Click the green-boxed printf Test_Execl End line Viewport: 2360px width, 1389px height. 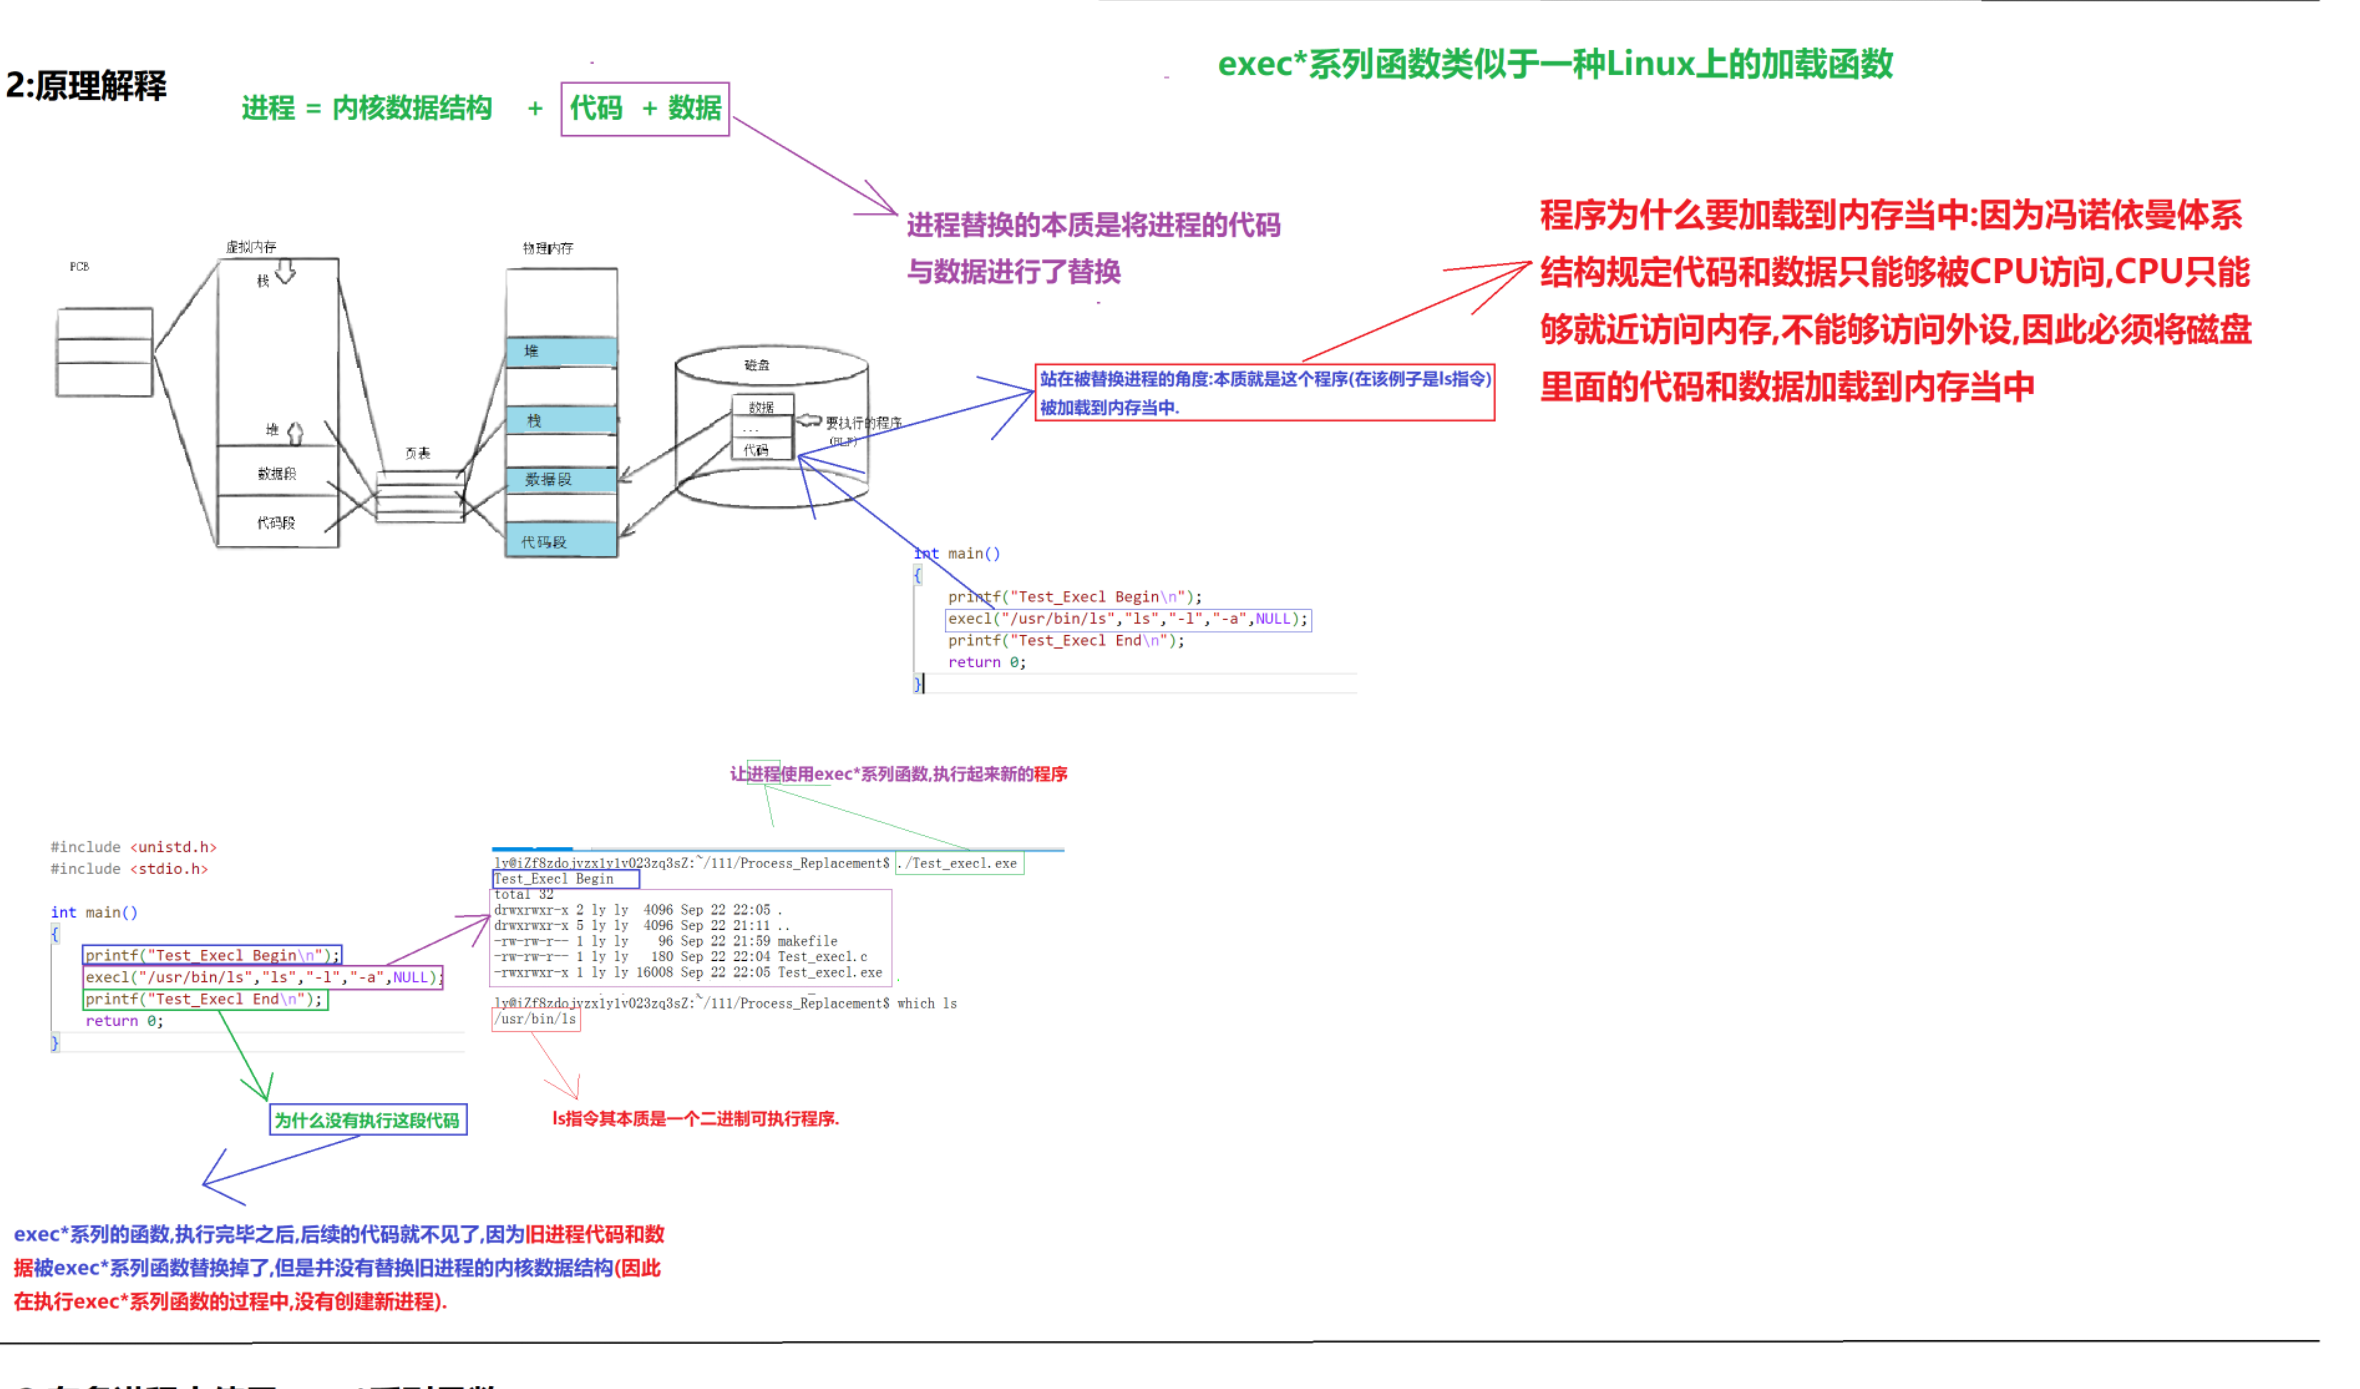click(x=205, y=999)
